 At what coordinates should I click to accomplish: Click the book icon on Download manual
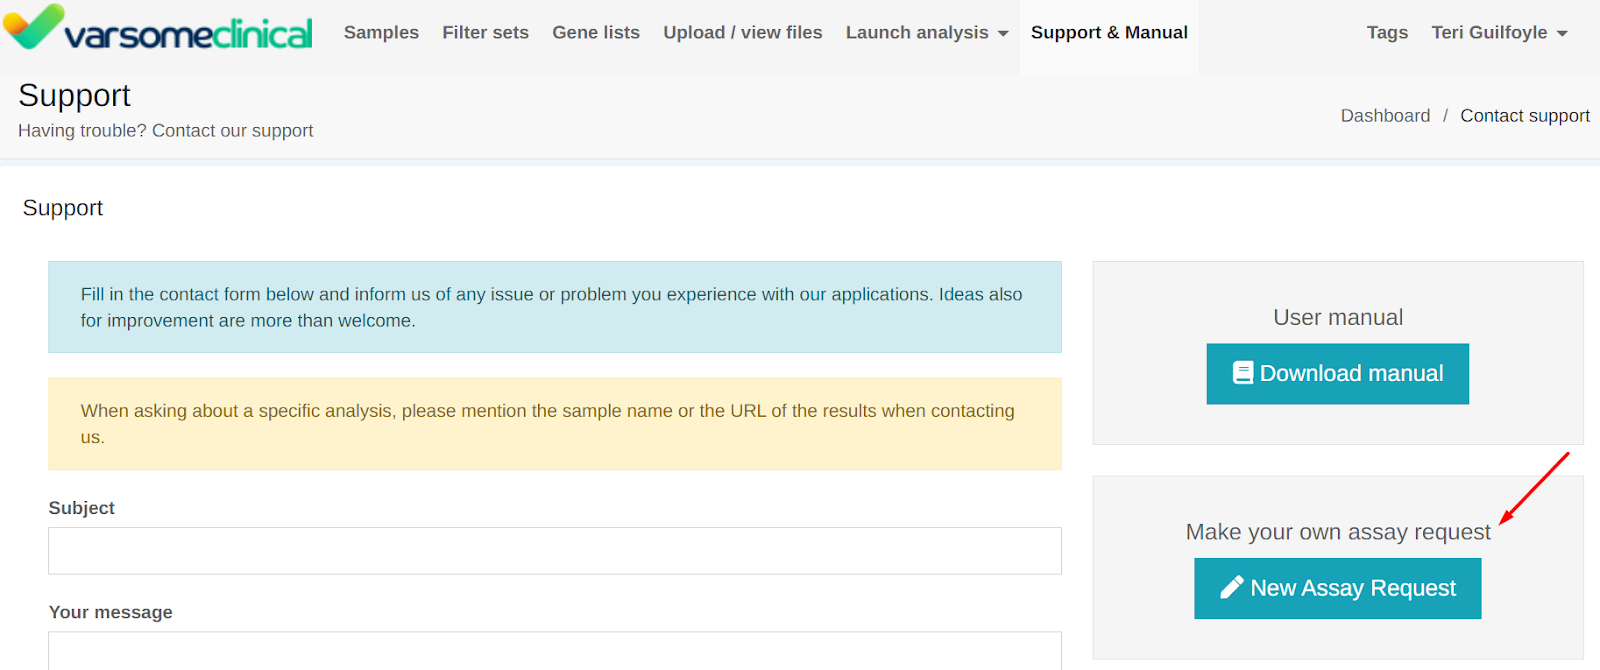(1243, 373)
